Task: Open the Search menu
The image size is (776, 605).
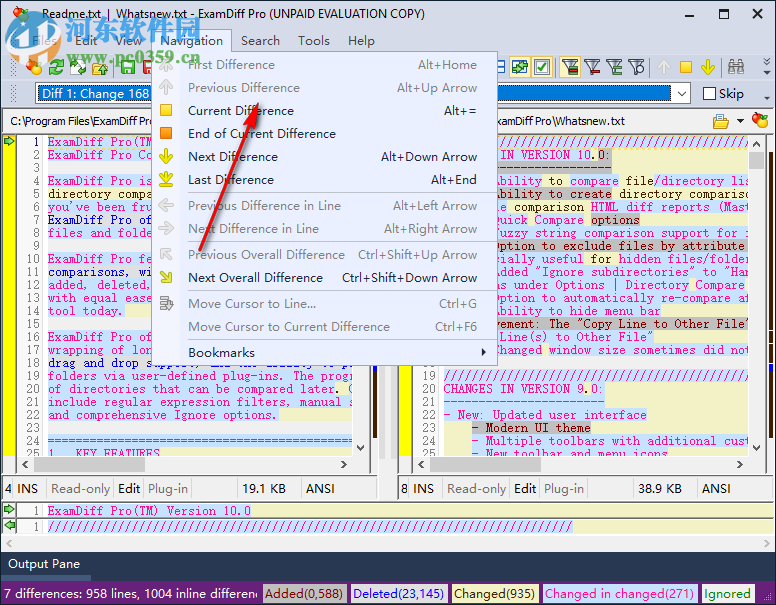Action: click(260, 41)
